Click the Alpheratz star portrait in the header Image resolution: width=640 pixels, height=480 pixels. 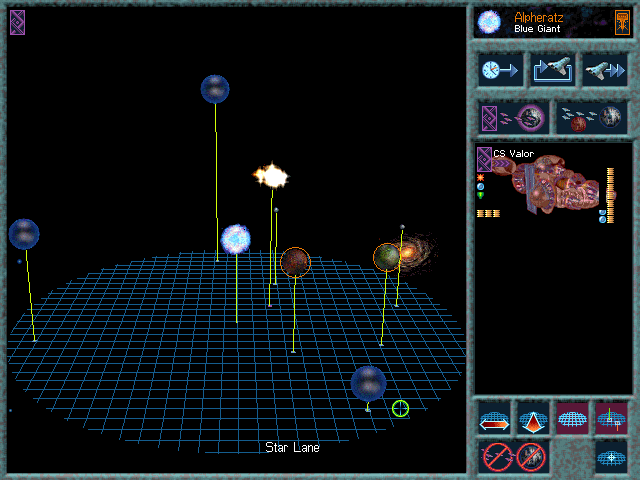click(489, 22)
